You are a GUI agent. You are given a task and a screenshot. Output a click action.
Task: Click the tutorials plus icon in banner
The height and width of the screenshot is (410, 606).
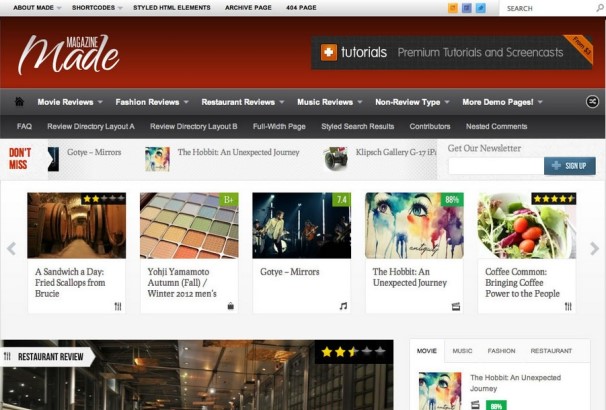329,52
